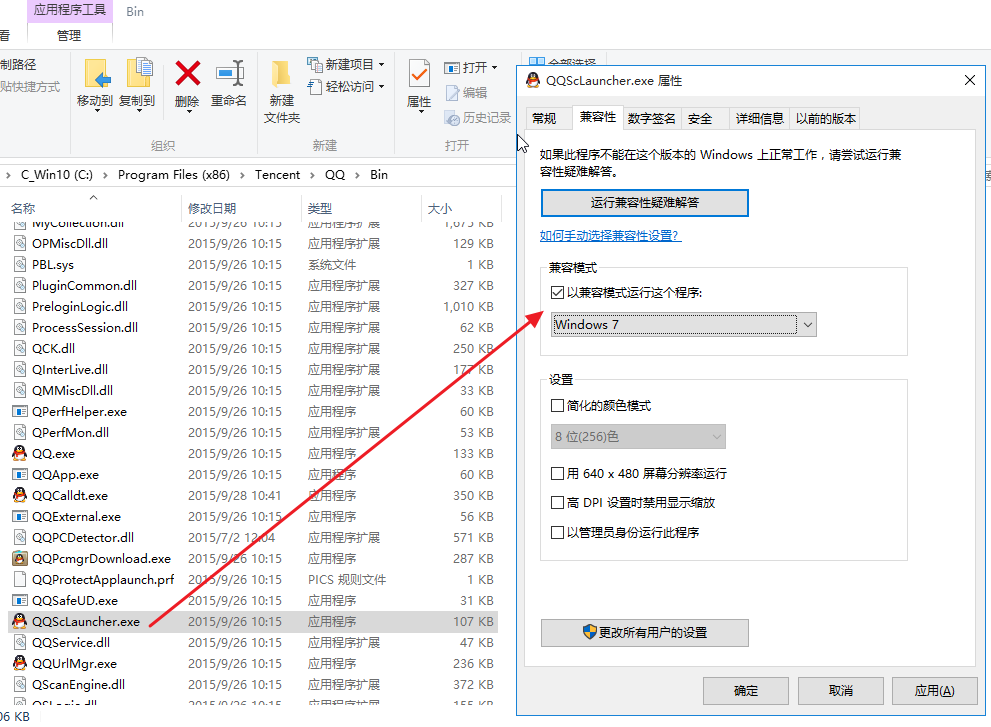Uncheck run in compatibility mode (以兼容模式运行这个程序)
This screenshot has width=991, height=727.
point(557,293)
